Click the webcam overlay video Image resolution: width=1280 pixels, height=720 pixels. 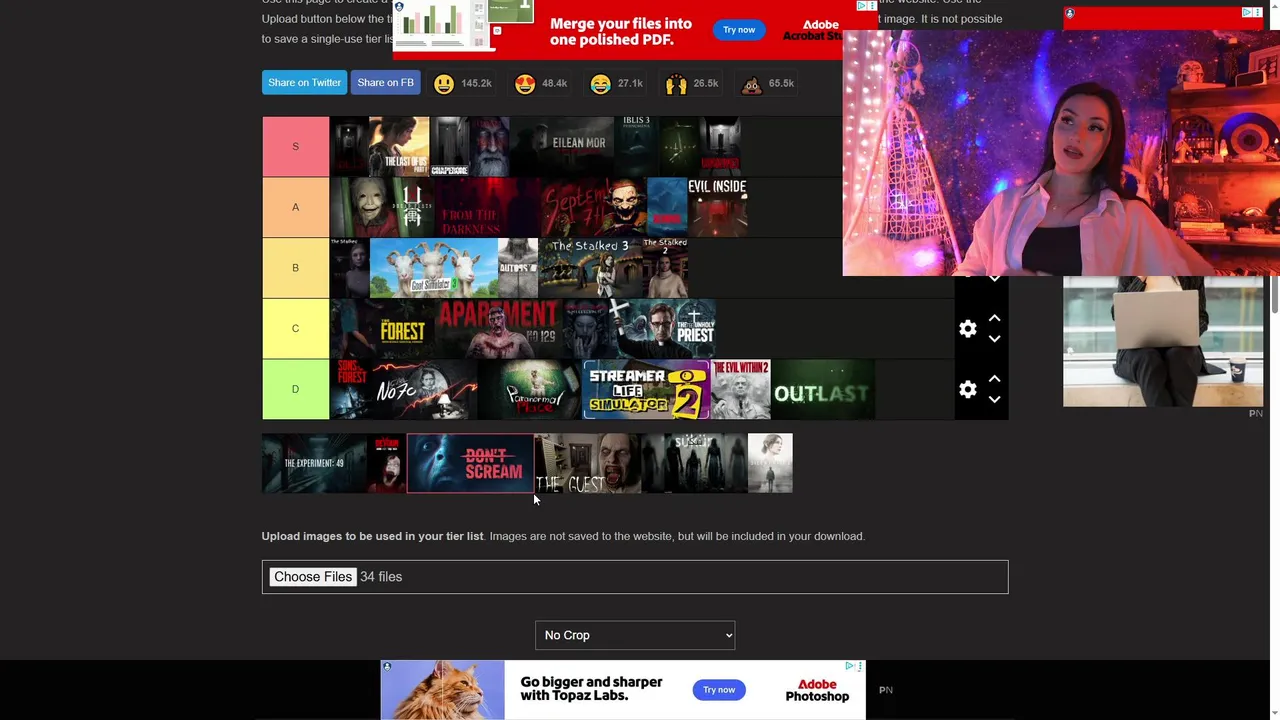[1061, 152]
